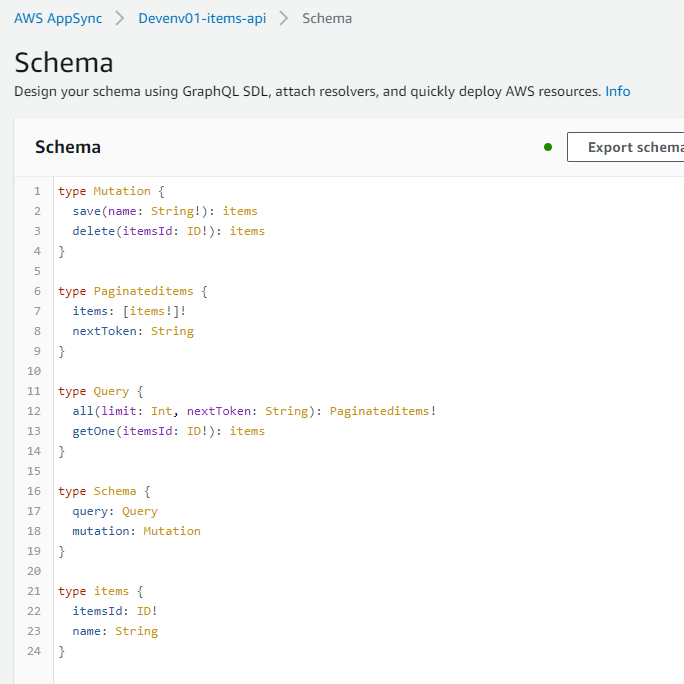Click the delete(itemsId: ID!) mutation line
This screenshot has height=684, width=684.
click(x=168, y=231)
